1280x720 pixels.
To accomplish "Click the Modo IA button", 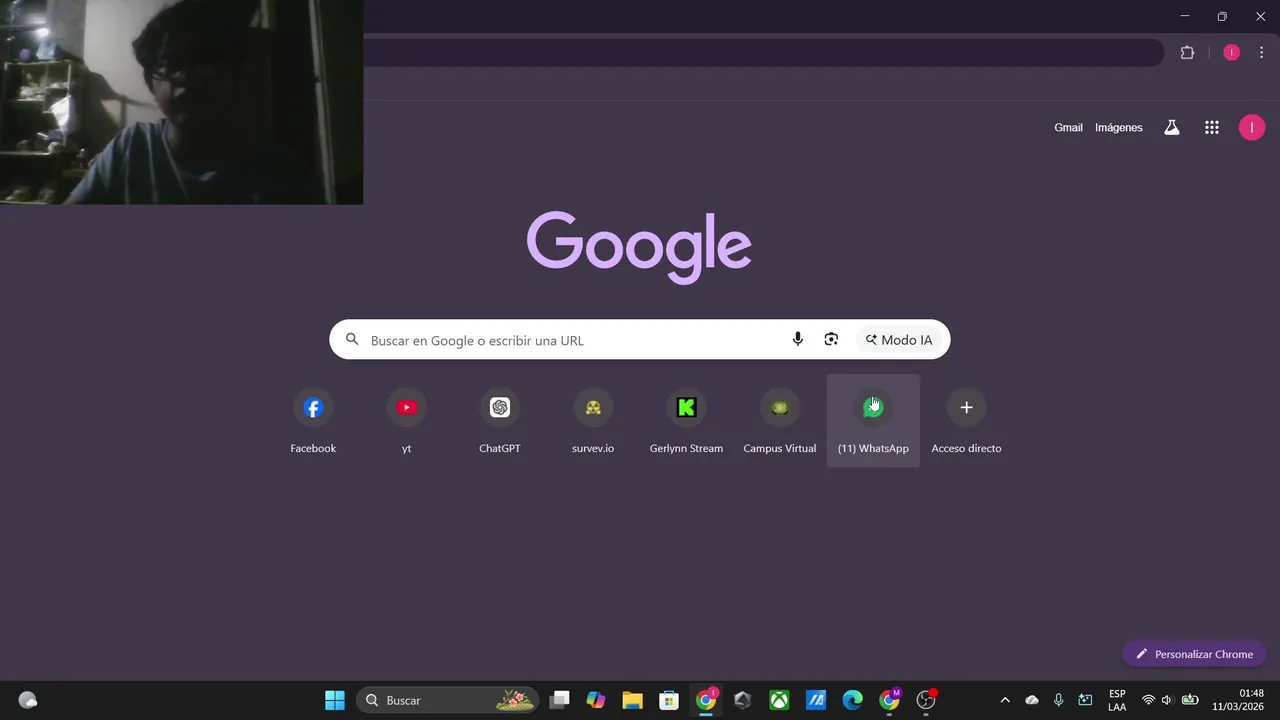I will point(899,340).
